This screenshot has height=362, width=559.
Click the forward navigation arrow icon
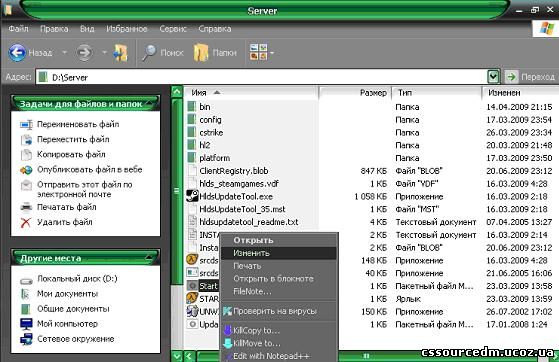84,53
